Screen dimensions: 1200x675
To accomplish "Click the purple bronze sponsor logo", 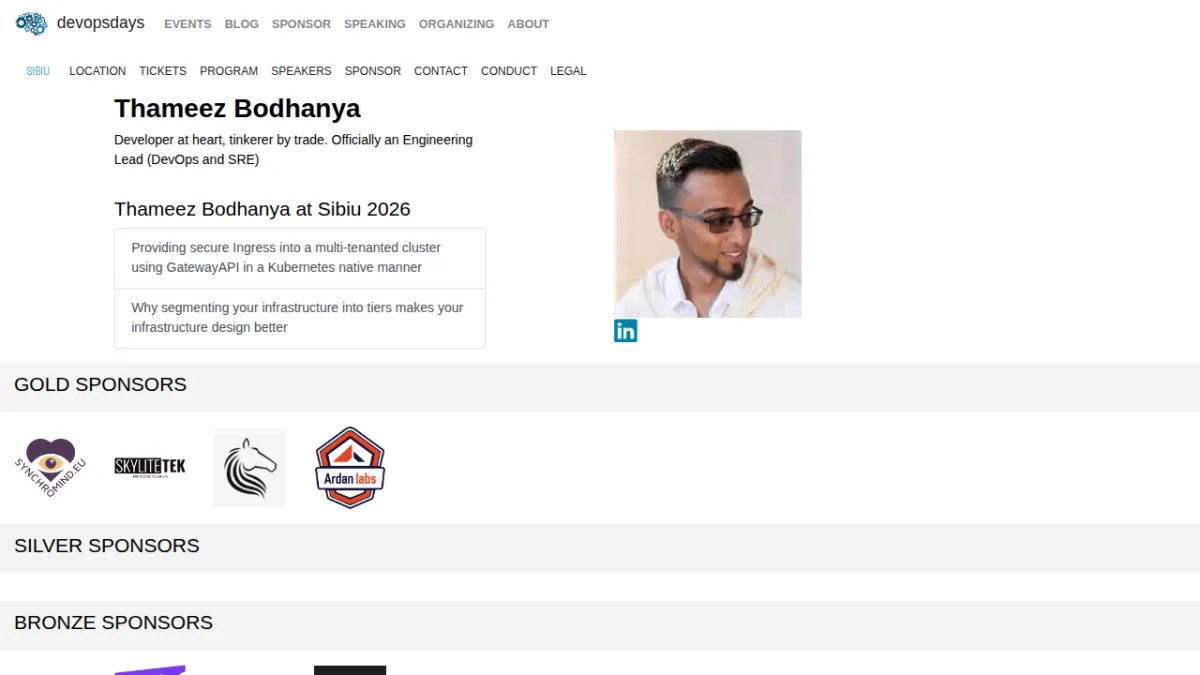I will [x=150, y=670].
